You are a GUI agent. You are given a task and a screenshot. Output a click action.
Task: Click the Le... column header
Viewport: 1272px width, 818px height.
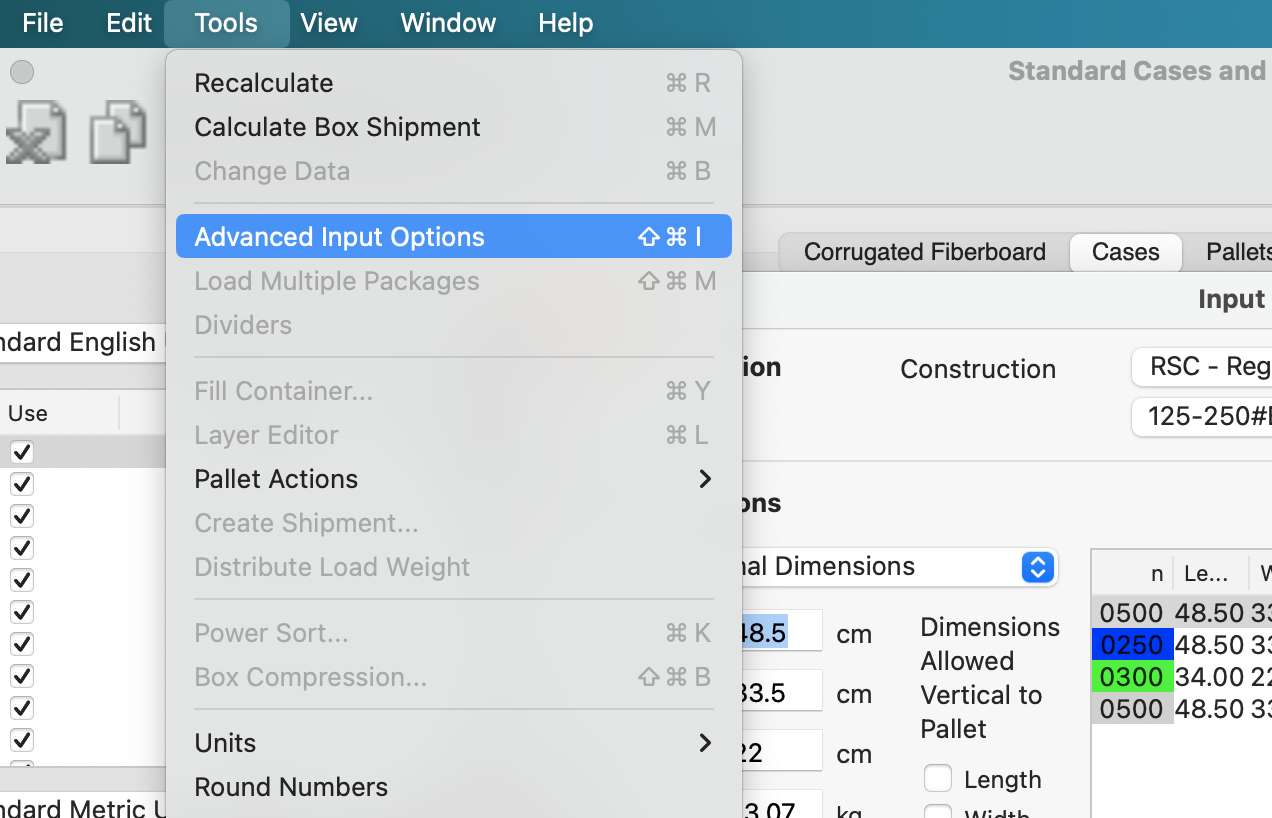tap(1211, 574)
